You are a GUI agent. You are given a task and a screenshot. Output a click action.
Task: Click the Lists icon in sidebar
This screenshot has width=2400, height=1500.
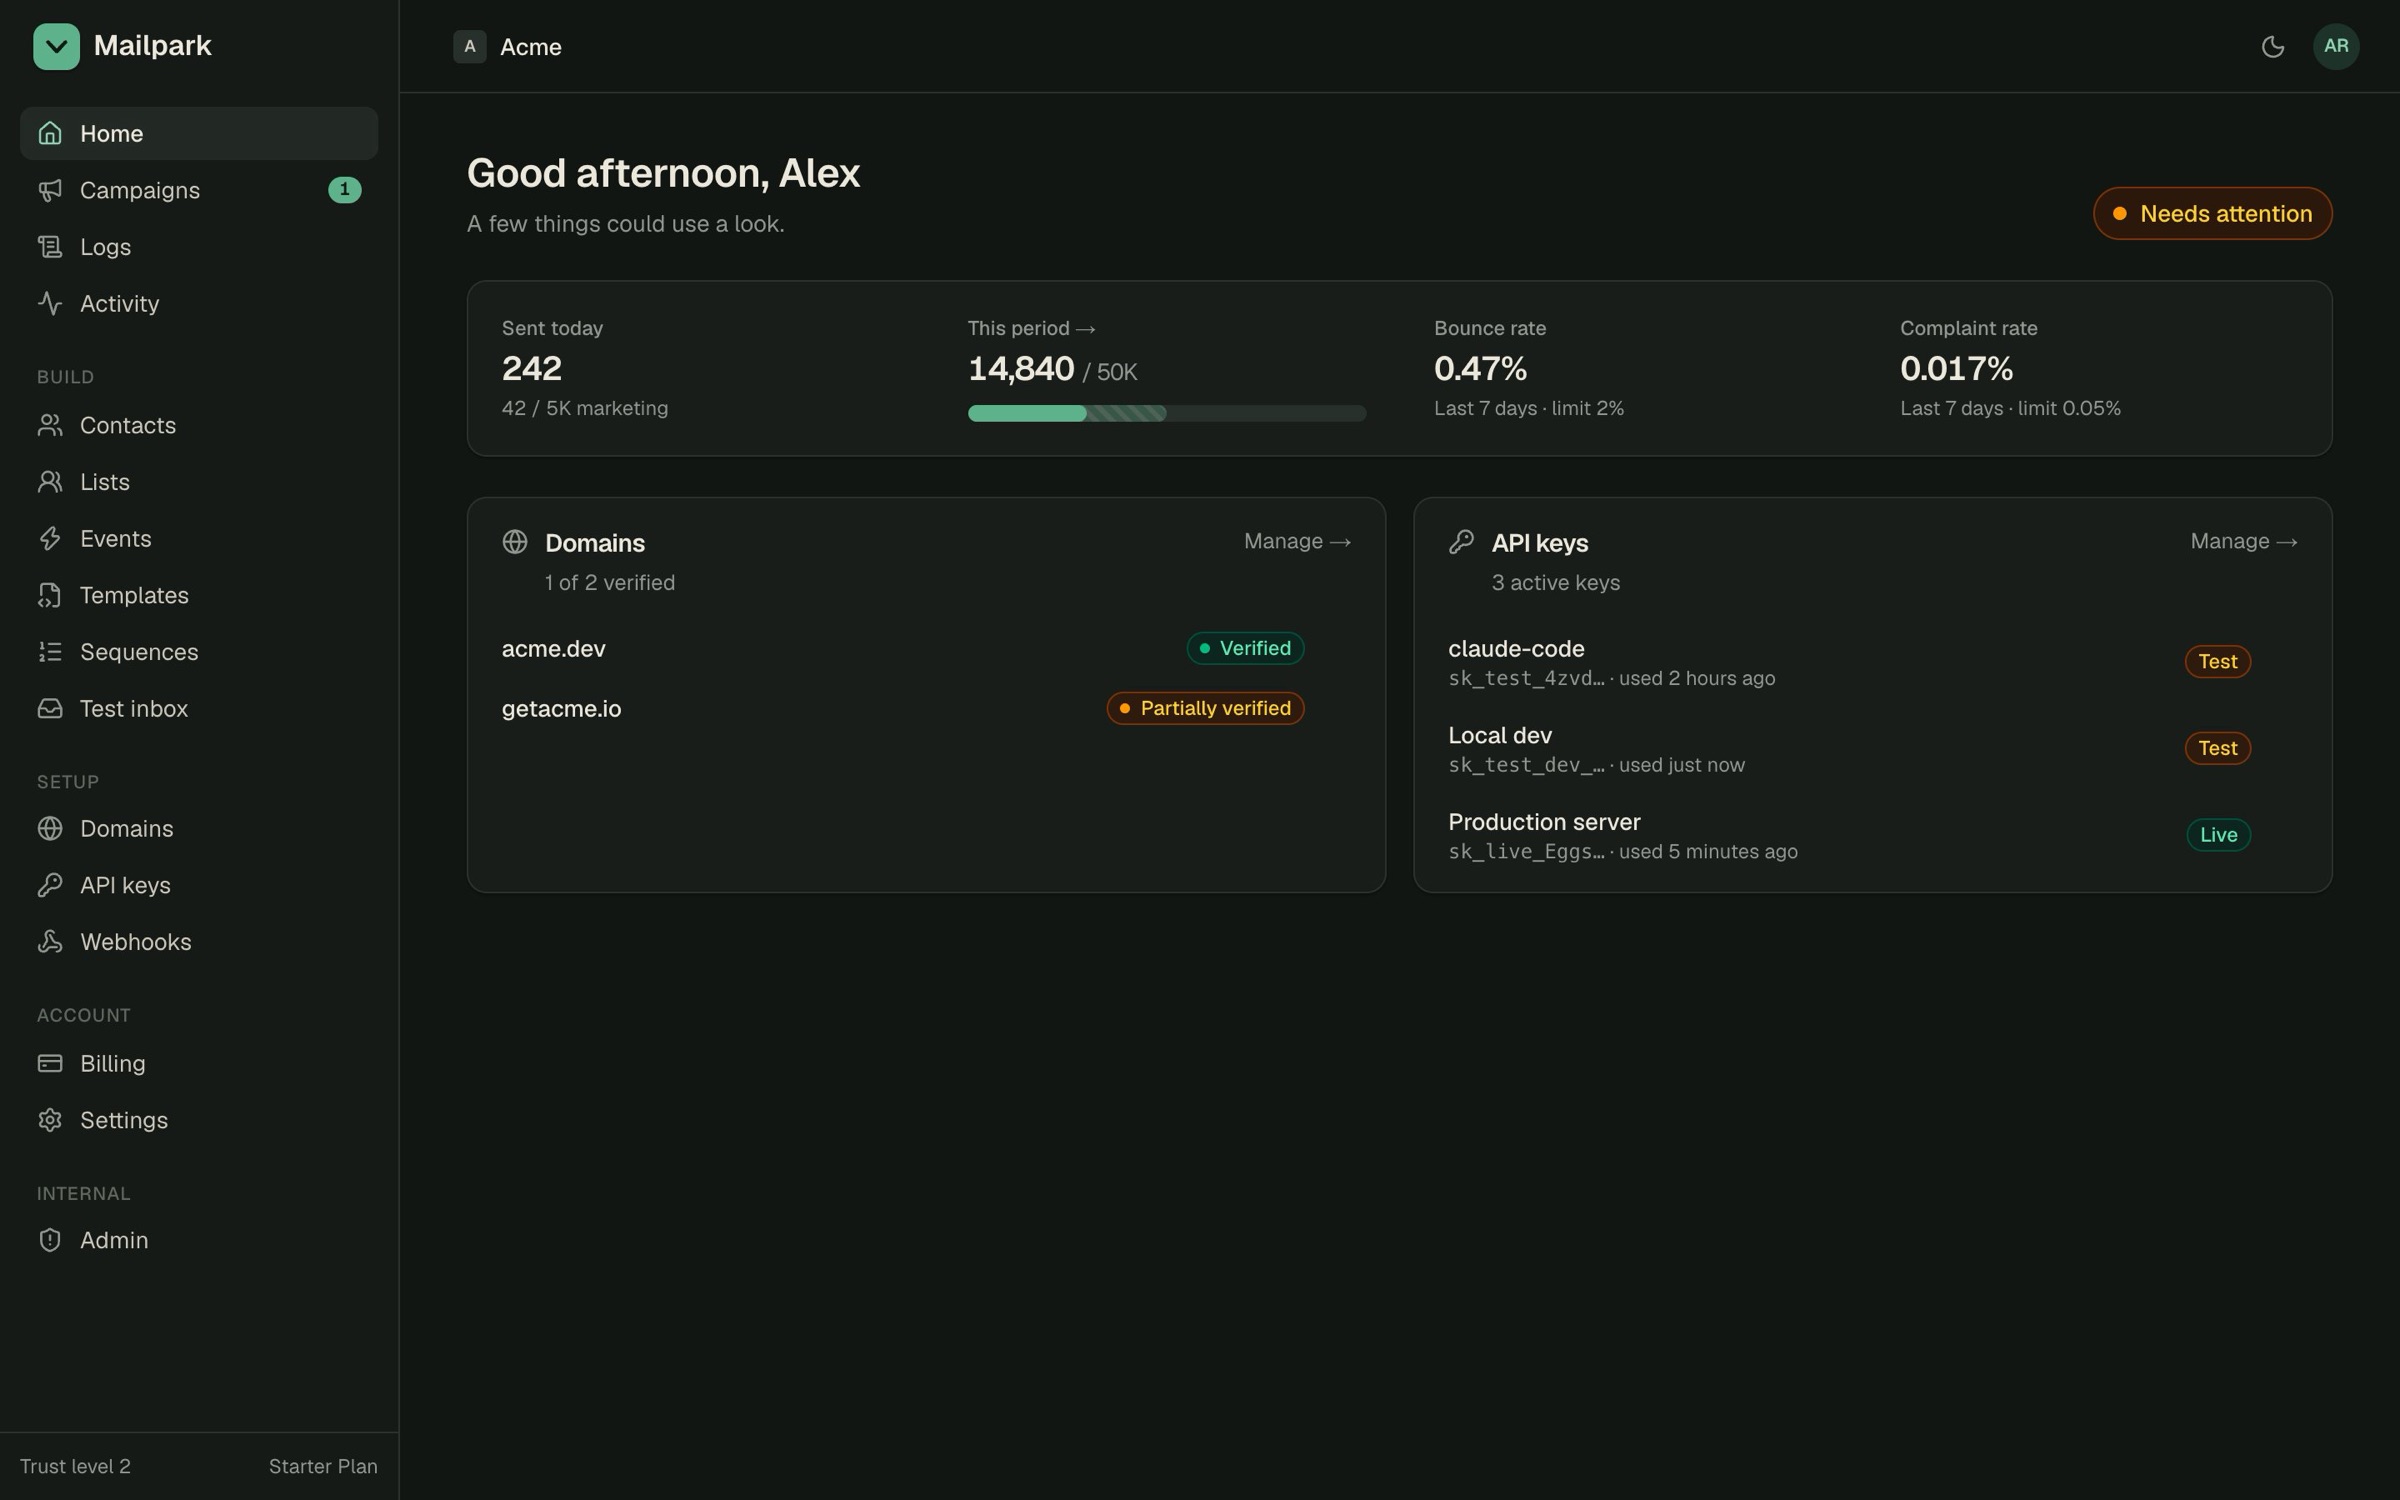[50, 482]
